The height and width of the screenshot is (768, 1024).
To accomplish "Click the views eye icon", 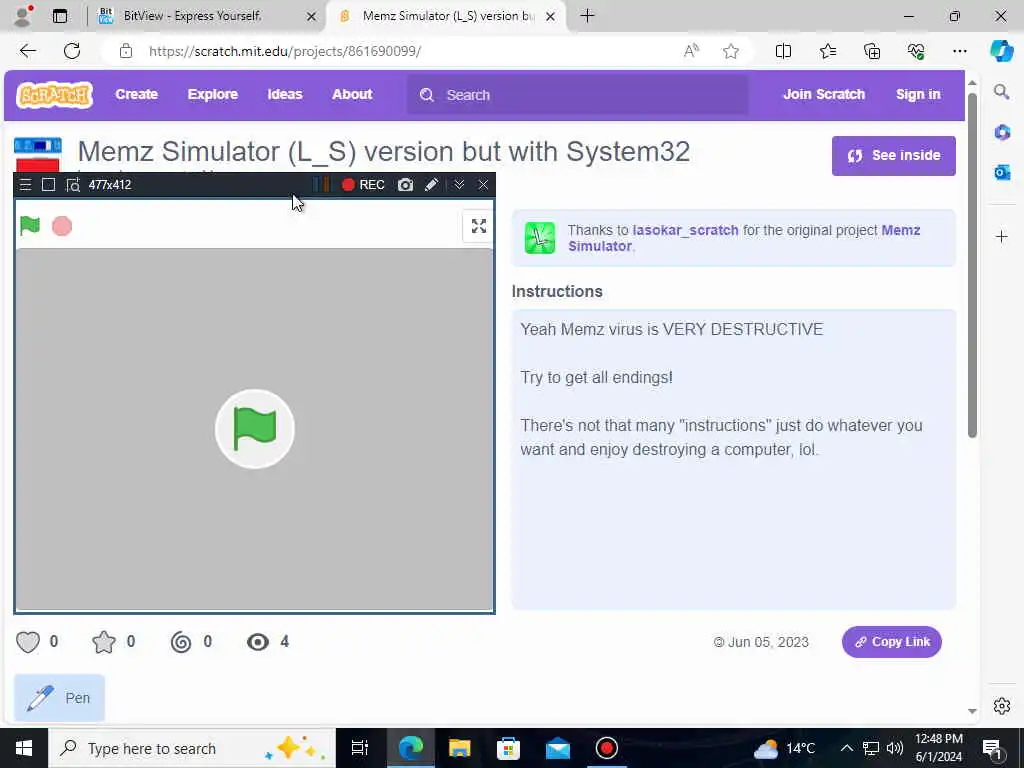I will 258,642.
